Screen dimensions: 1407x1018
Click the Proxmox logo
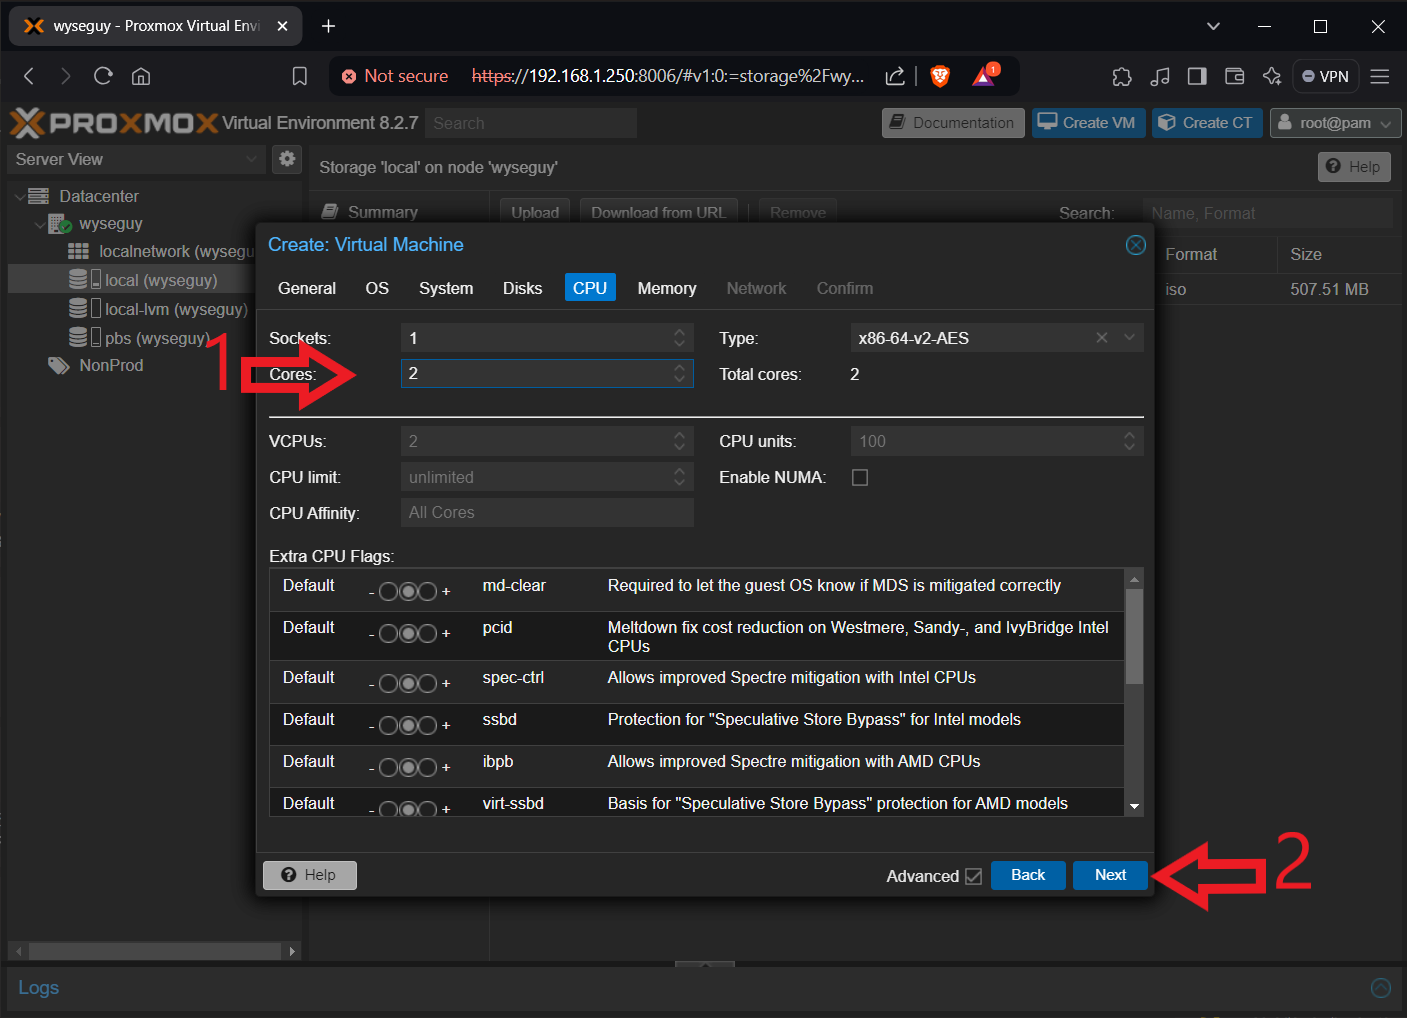(114, 123)
